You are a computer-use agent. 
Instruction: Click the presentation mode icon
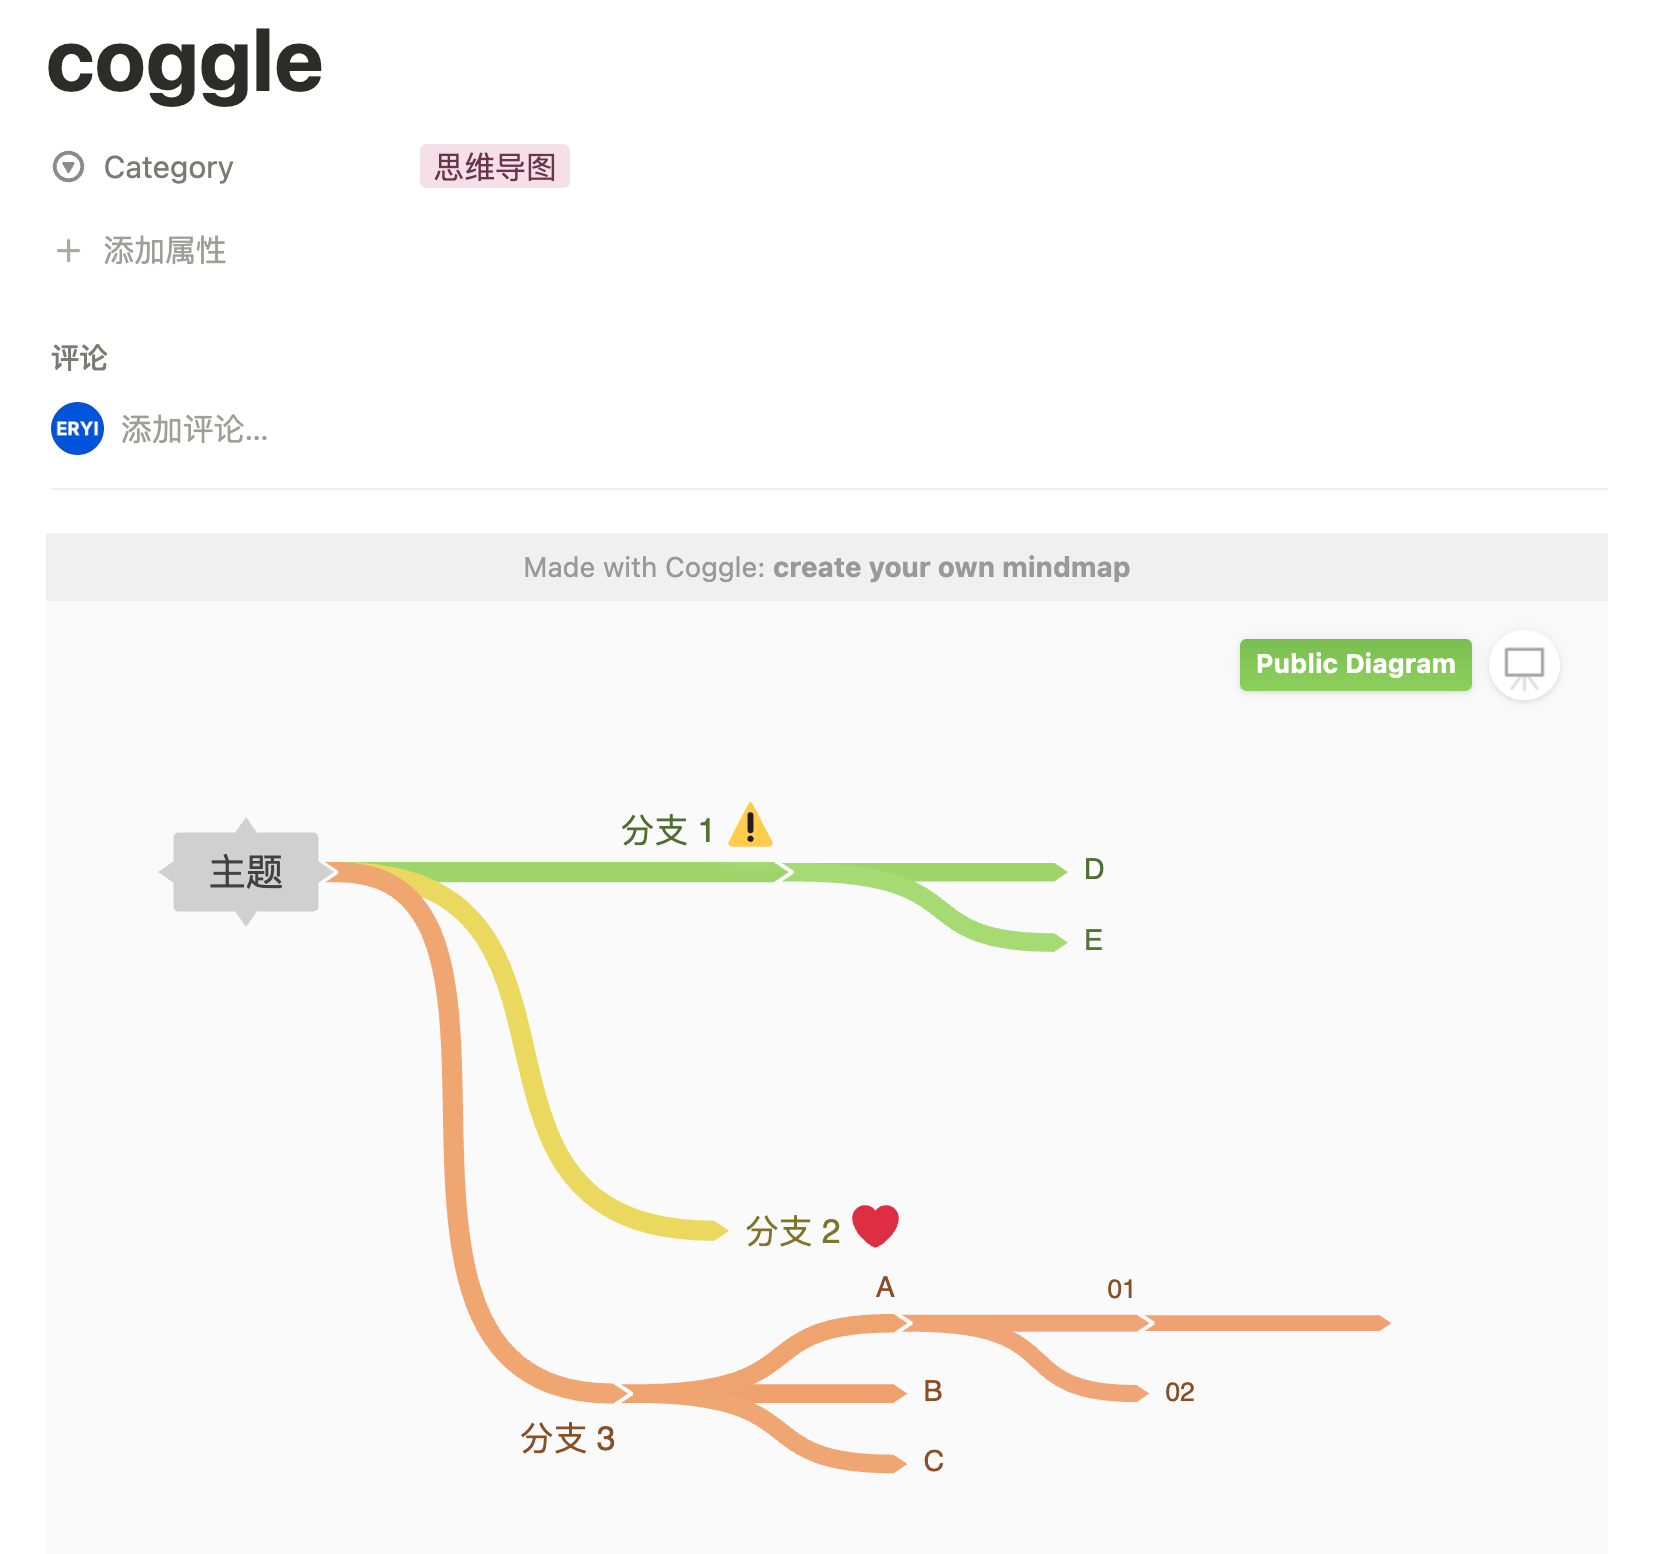coord(1524,666)
